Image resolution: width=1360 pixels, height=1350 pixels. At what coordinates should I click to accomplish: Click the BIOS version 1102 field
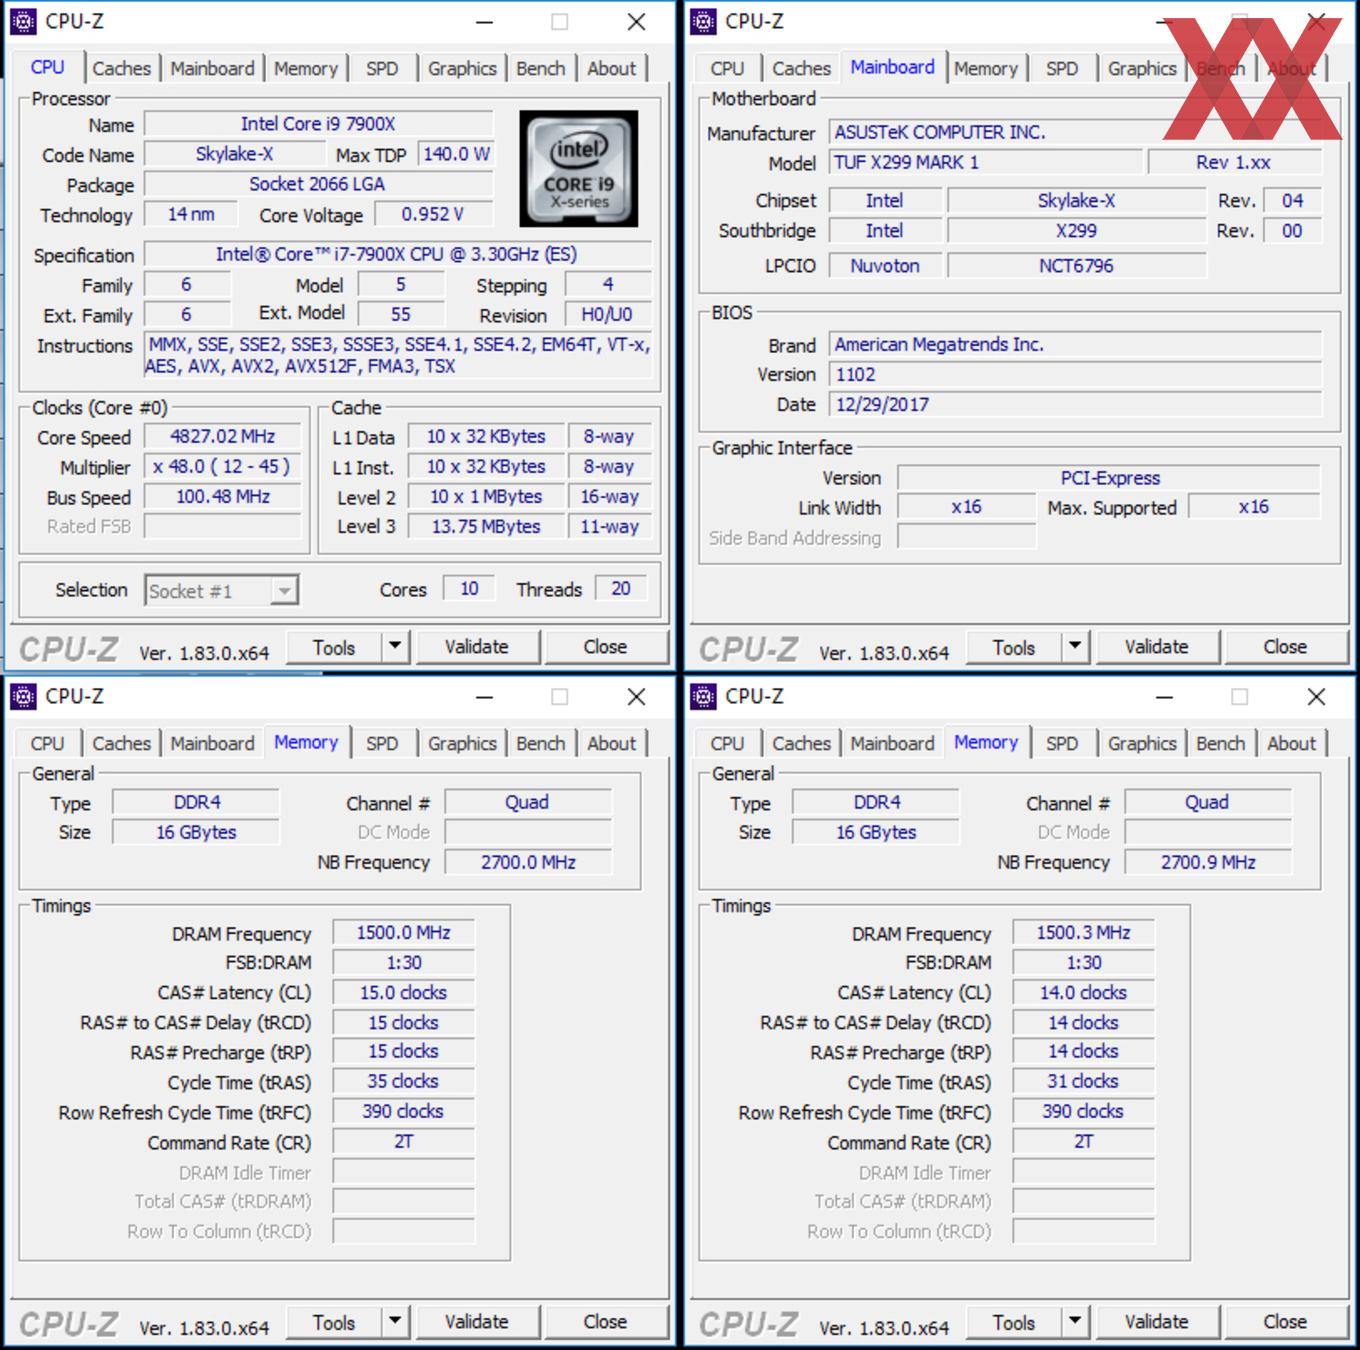tap(1075, 375)
